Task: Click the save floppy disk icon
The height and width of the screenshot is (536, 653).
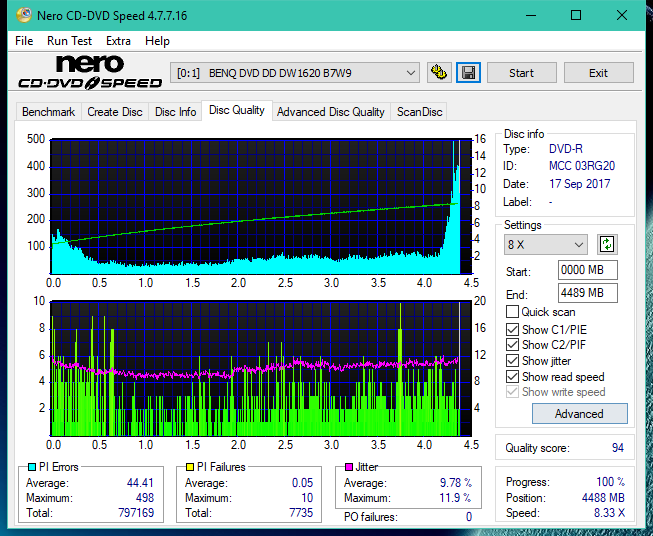Action: (469, 73)
